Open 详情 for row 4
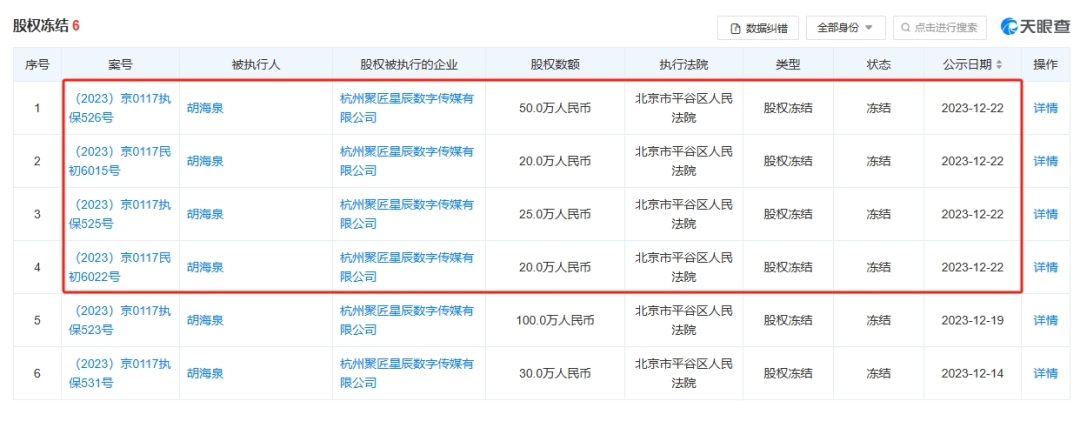The width and height of the screenshot is (1080, 428). coord(1046,267)
